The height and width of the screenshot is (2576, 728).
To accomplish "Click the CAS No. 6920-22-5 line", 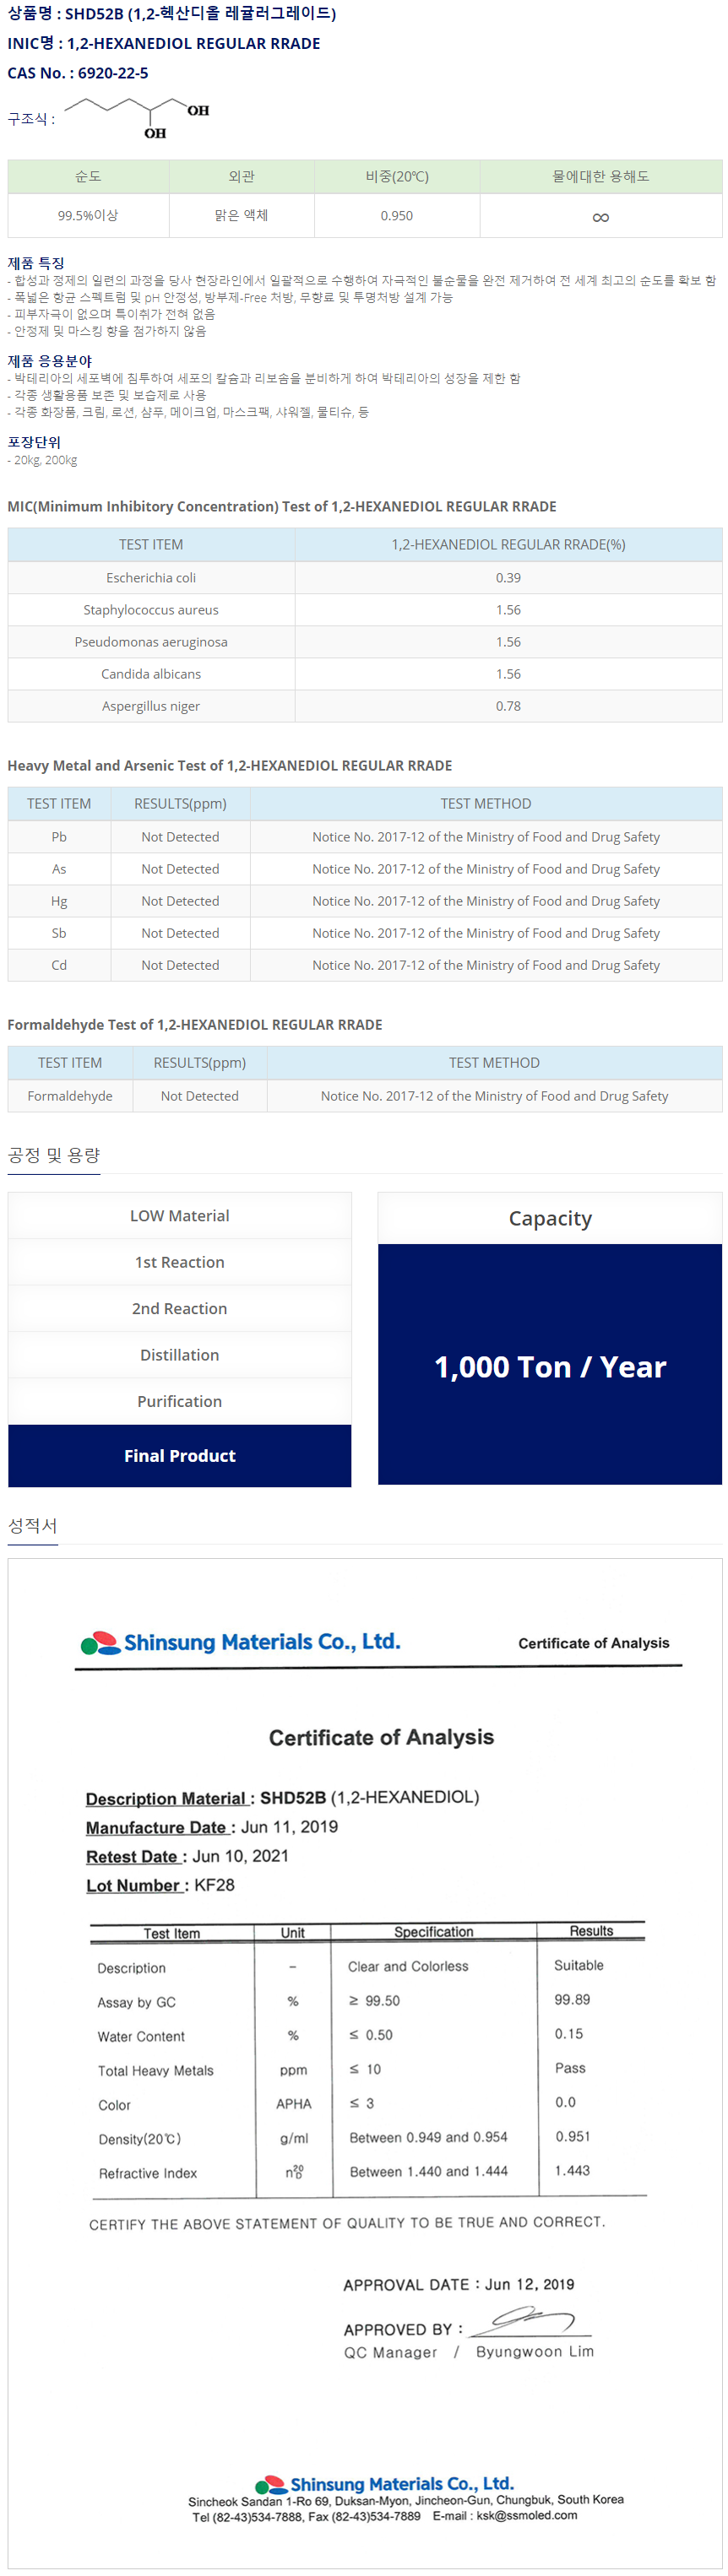I will coord(78,73).
